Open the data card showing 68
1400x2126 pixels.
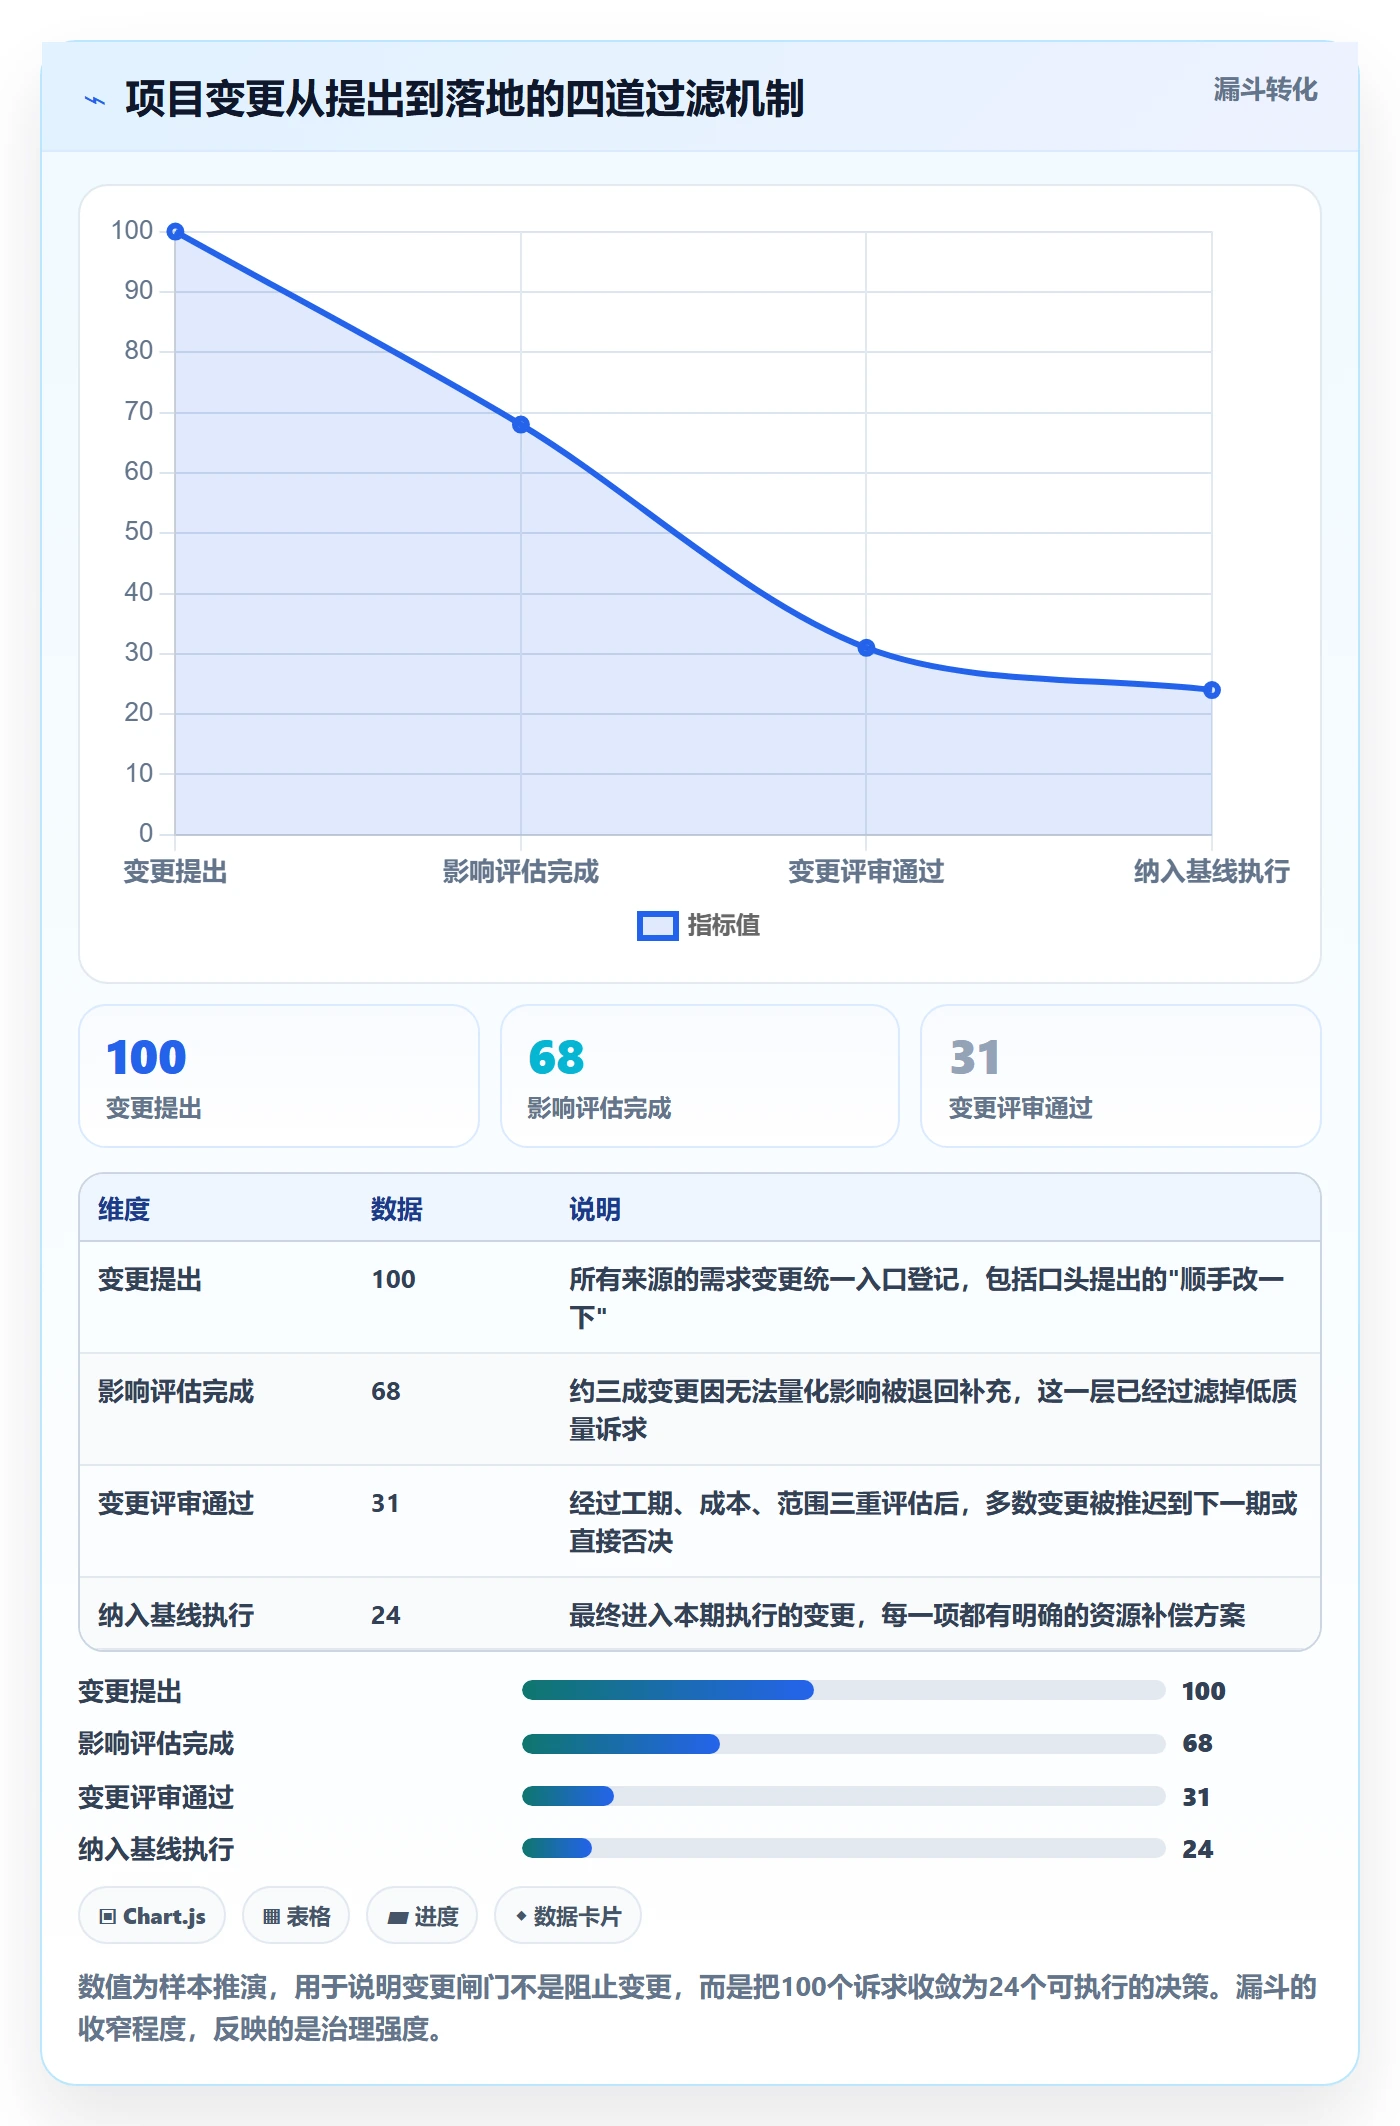(x=700, y=1076)
